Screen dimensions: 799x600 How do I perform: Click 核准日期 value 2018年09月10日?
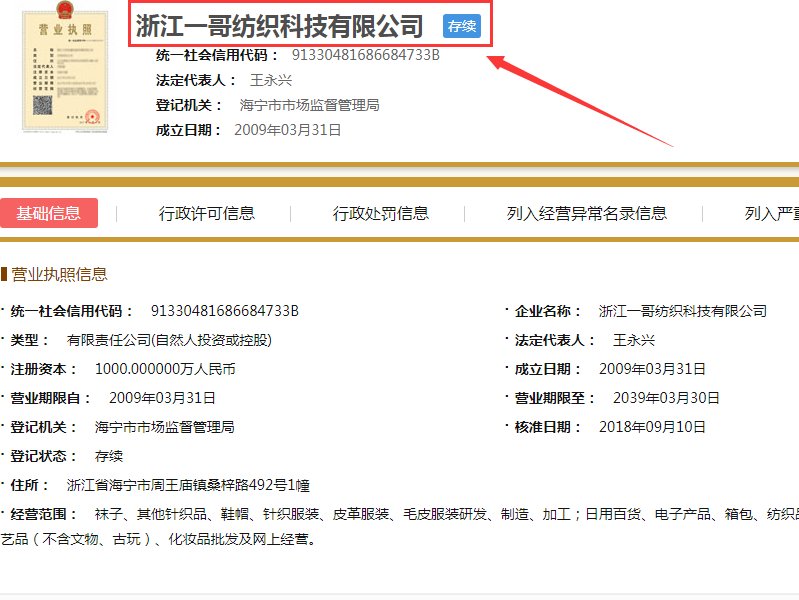click(652, 427)
